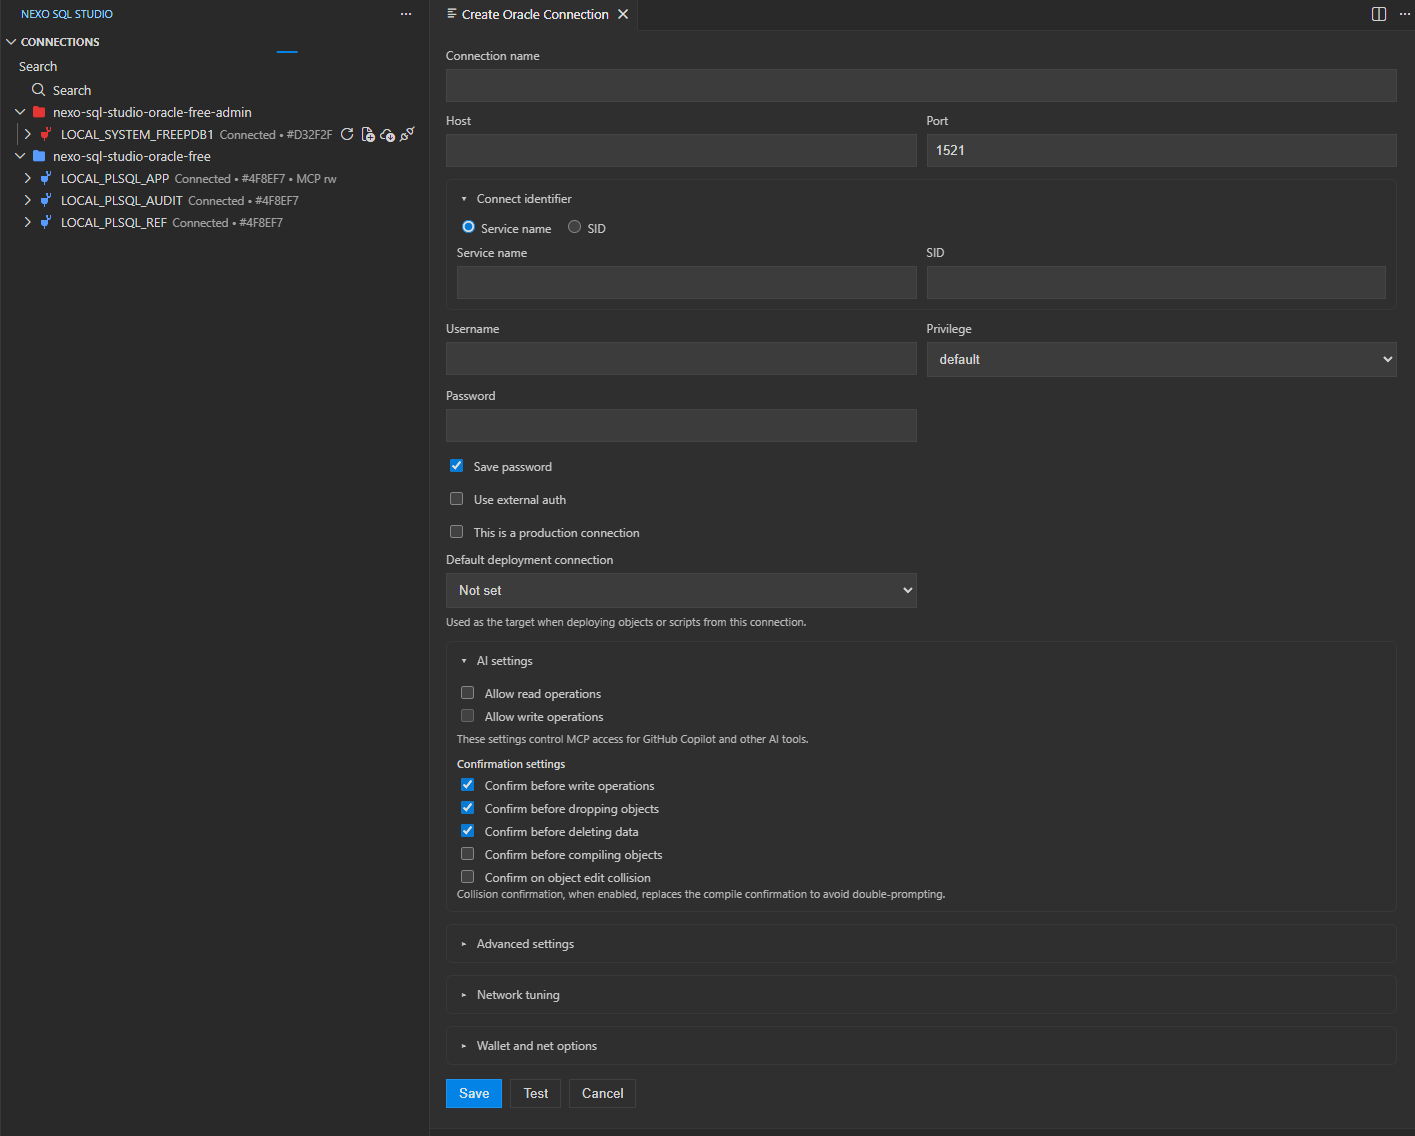The image size is (1415, 1136).
Task: Toggle Confirm before dropping objects checkbox
Action: click(467, 808)
